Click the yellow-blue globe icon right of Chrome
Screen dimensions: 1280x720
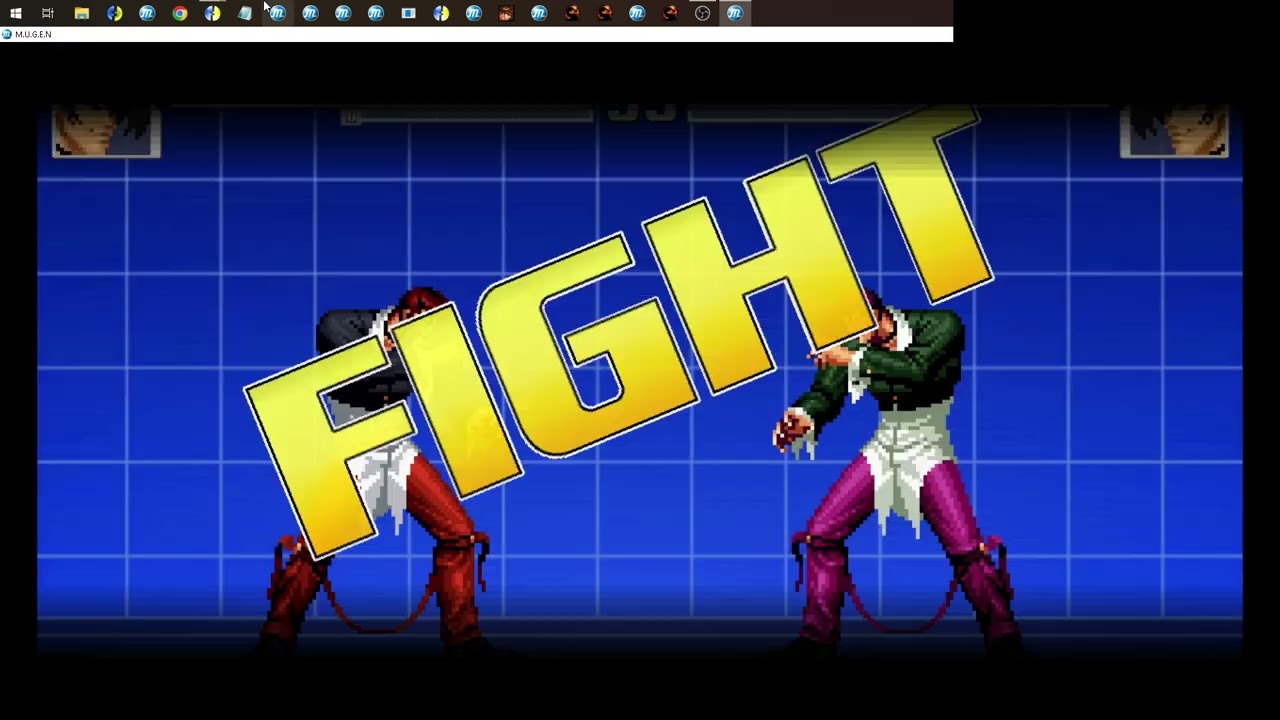213,13
